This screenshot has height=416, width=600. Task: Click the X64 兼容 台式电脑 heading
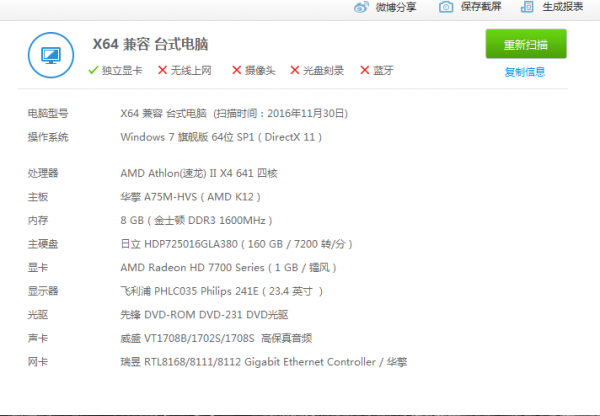pyautogui.click(x=150, y=44)
